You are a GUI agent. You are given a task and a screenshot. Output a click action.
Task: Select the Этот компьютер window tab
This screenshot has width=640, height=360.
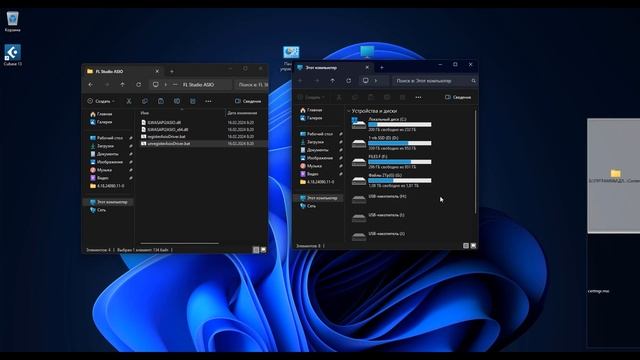click(333, 67)
